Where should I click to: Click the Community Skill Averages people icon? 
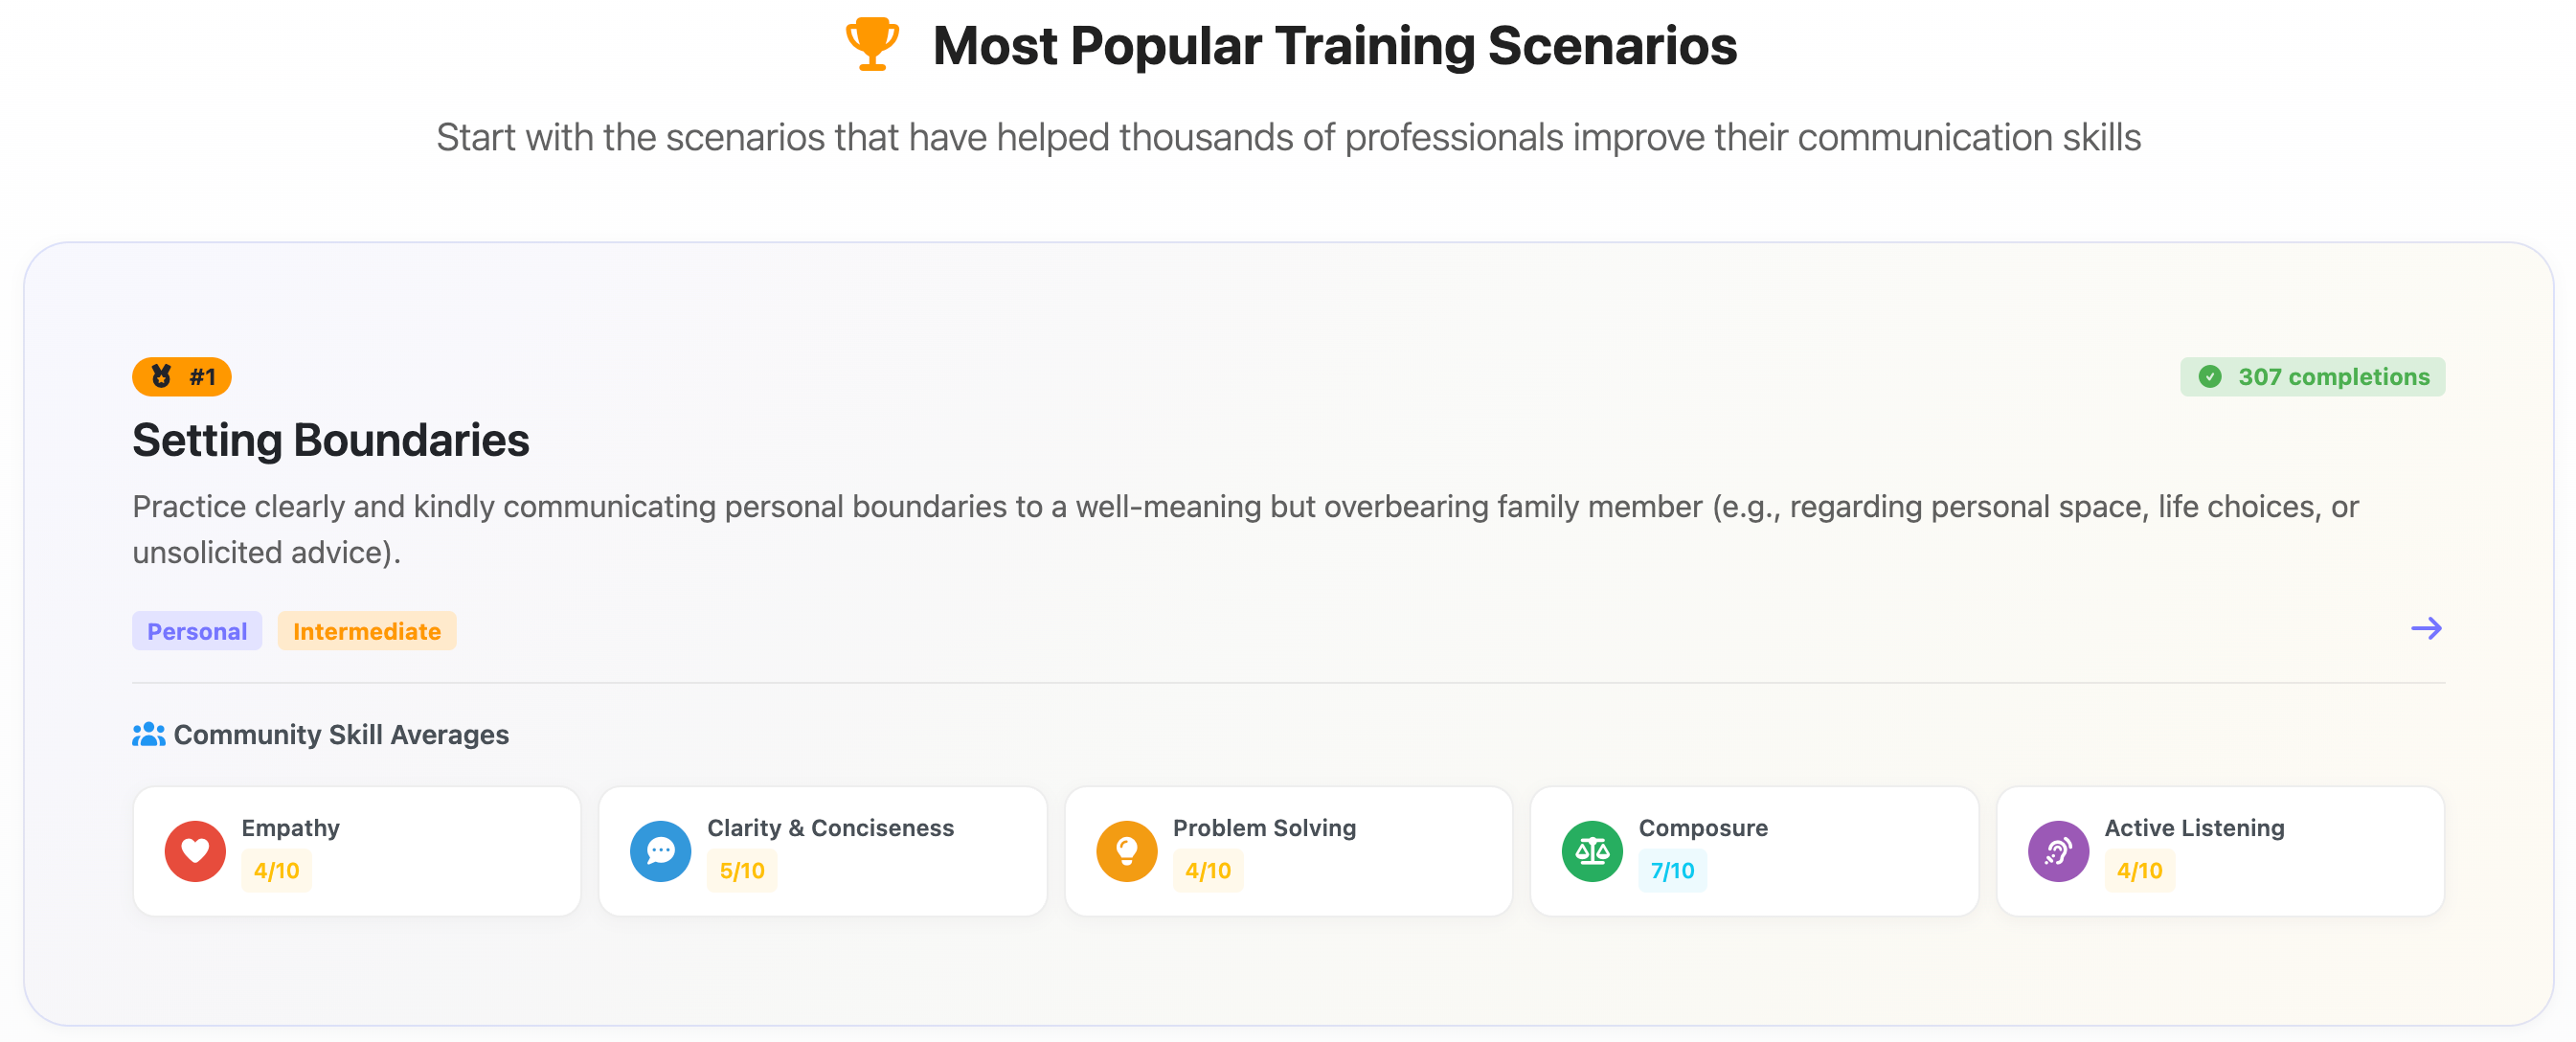point(148,735)
